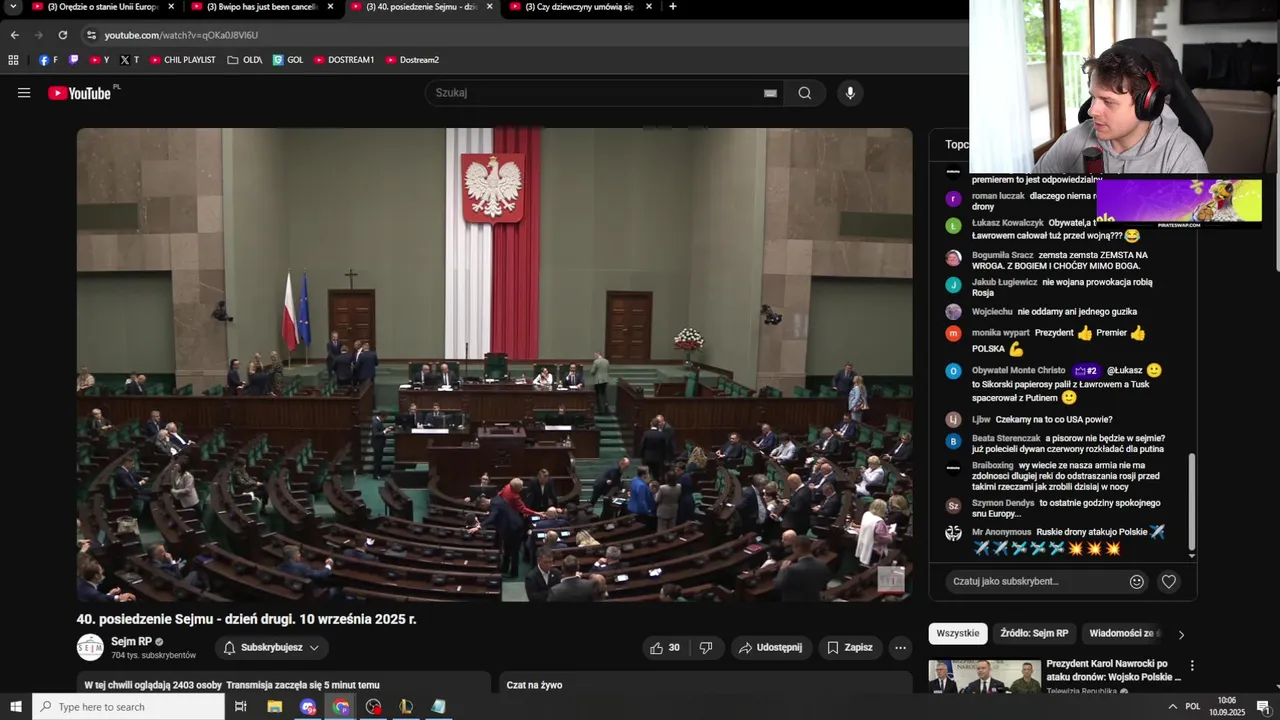Save the video with Zapisz

[x=849, y=648]
